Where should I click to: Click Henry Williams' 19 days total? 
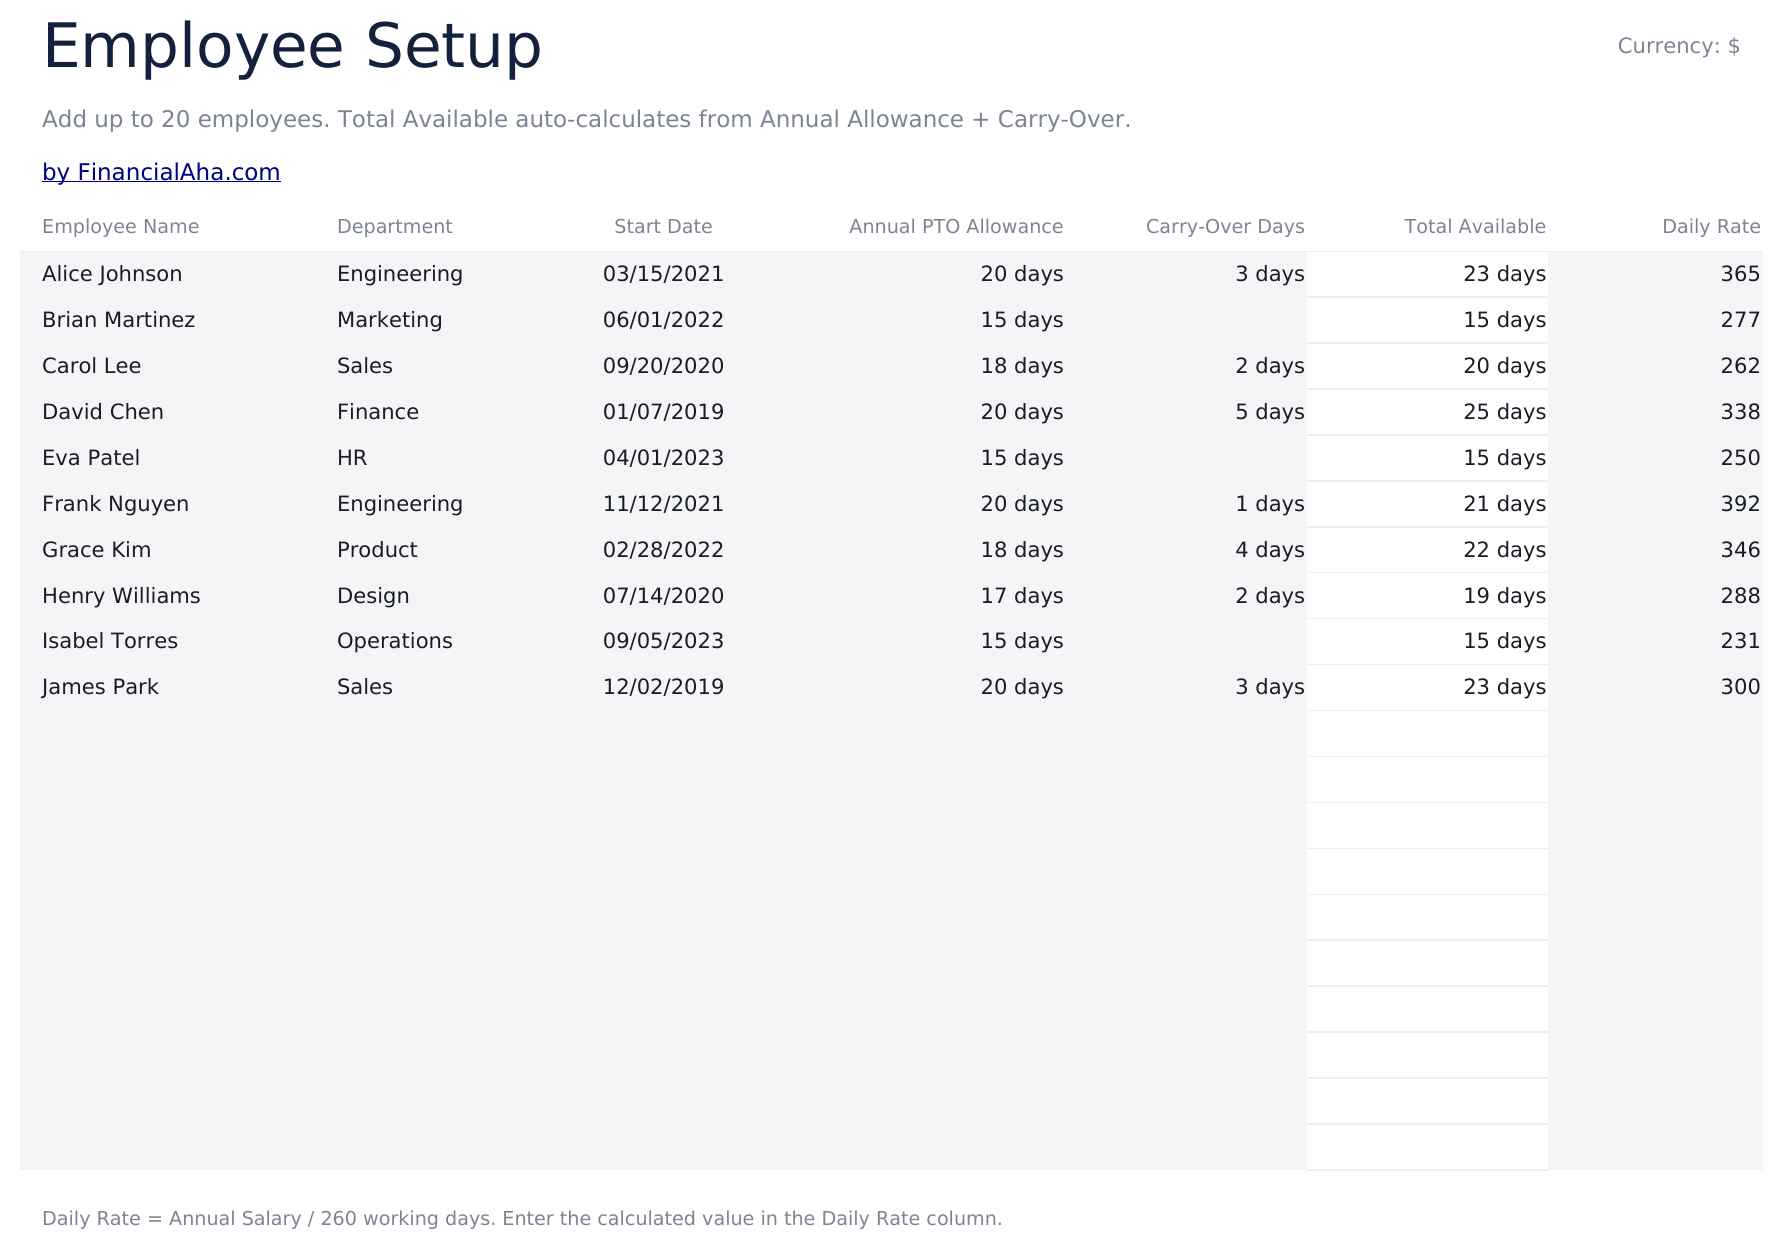click(1504, 596)
